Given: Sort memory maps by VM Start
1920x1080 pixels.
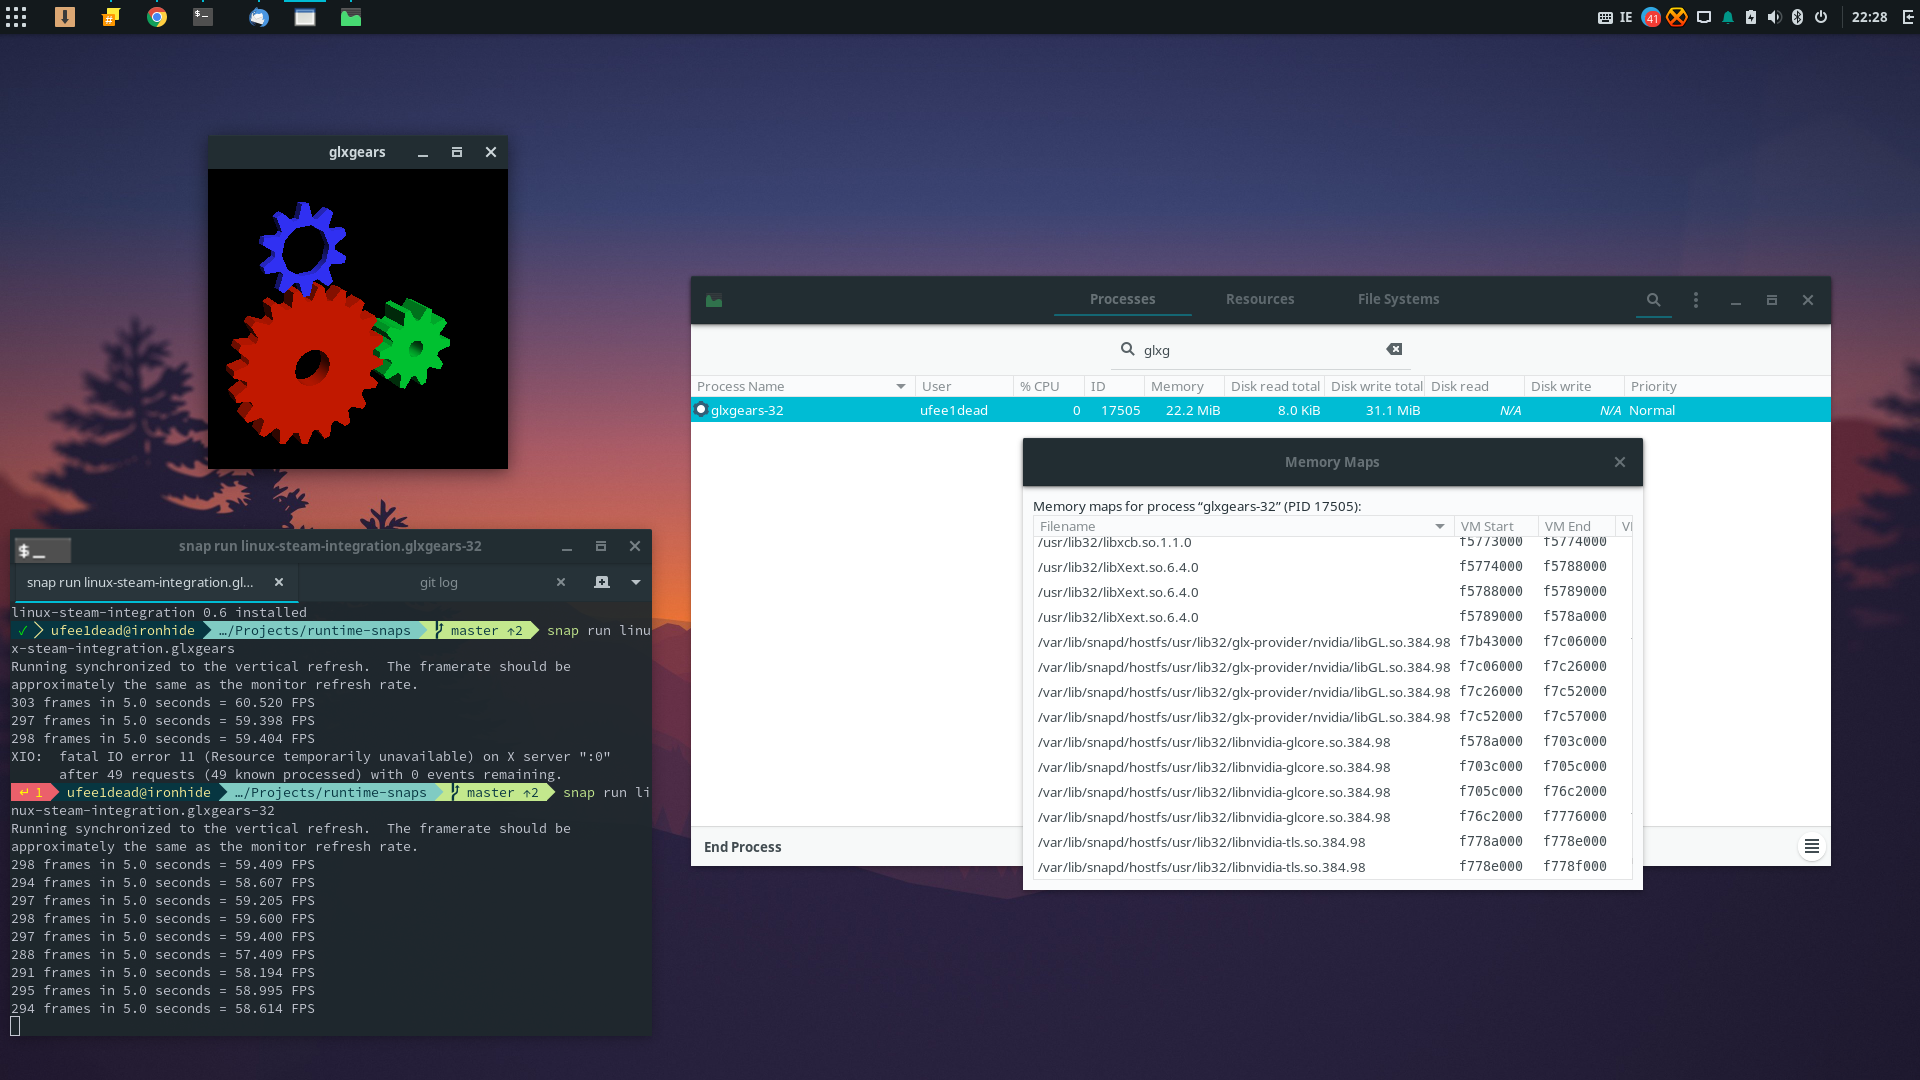Looking at the screenshot, I should tap(1495, 526).
